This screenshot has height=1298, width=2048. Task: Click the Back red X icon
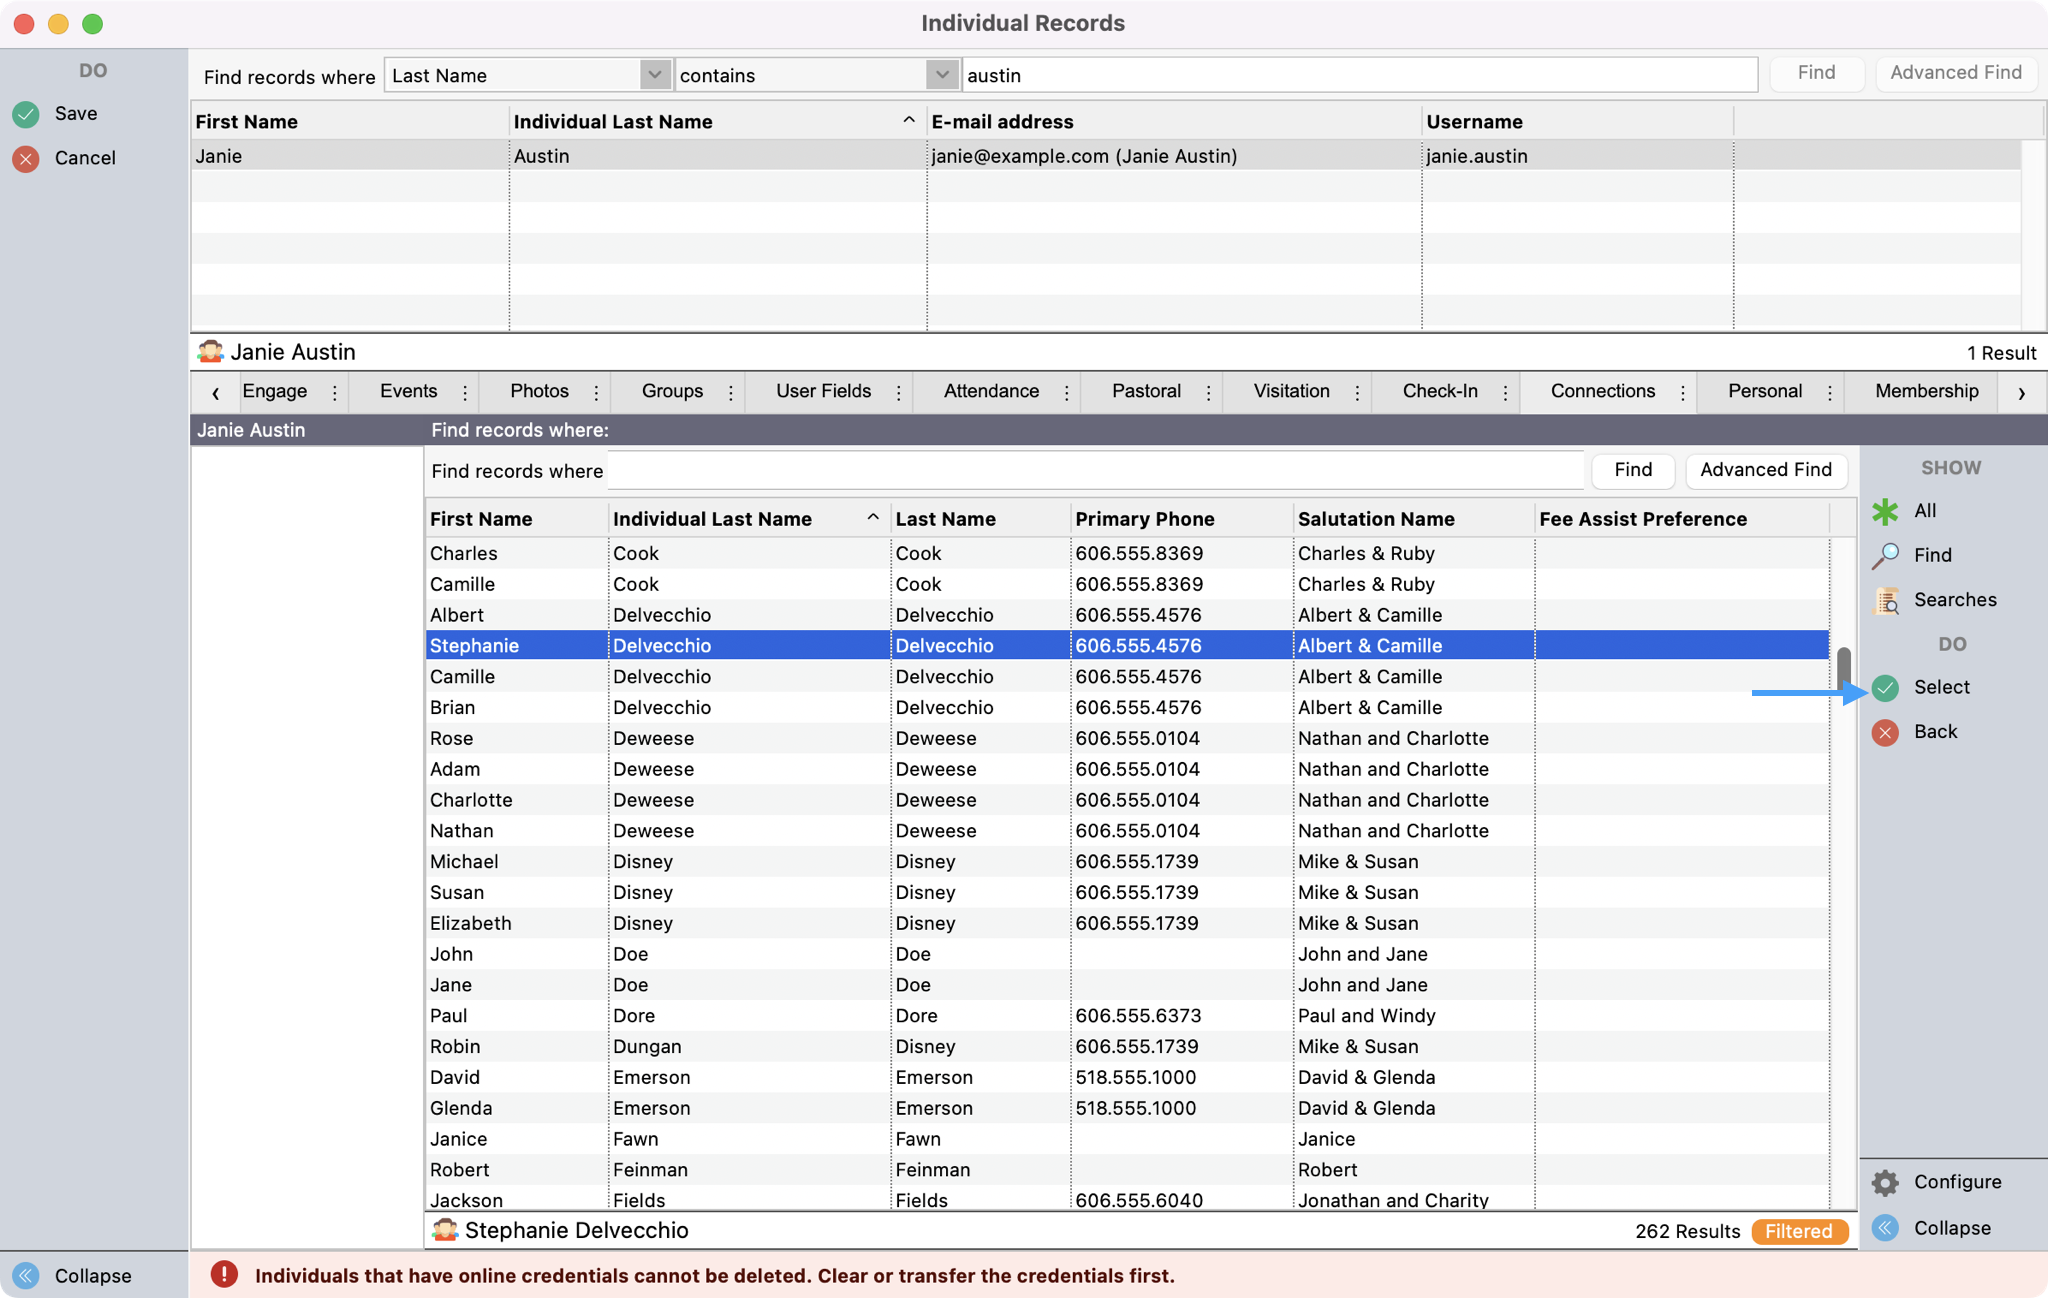click(x=1886, y=732)
